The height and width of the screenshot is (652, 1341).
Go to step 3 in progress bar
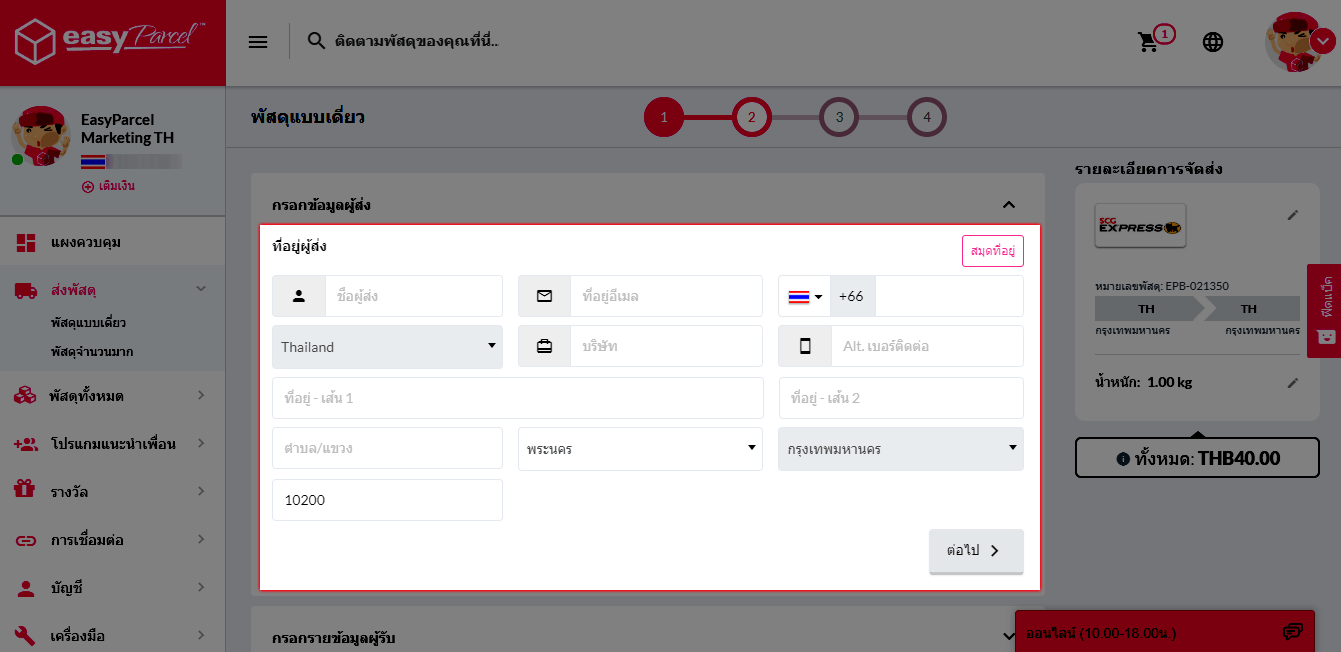click(839, 117)
